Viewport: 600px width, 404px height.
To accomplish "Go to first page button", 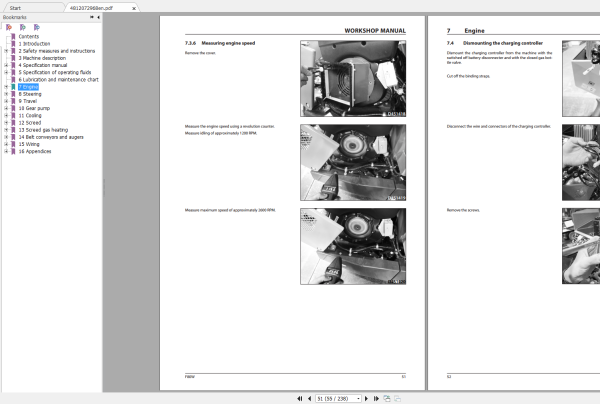I will pos(300,399).
